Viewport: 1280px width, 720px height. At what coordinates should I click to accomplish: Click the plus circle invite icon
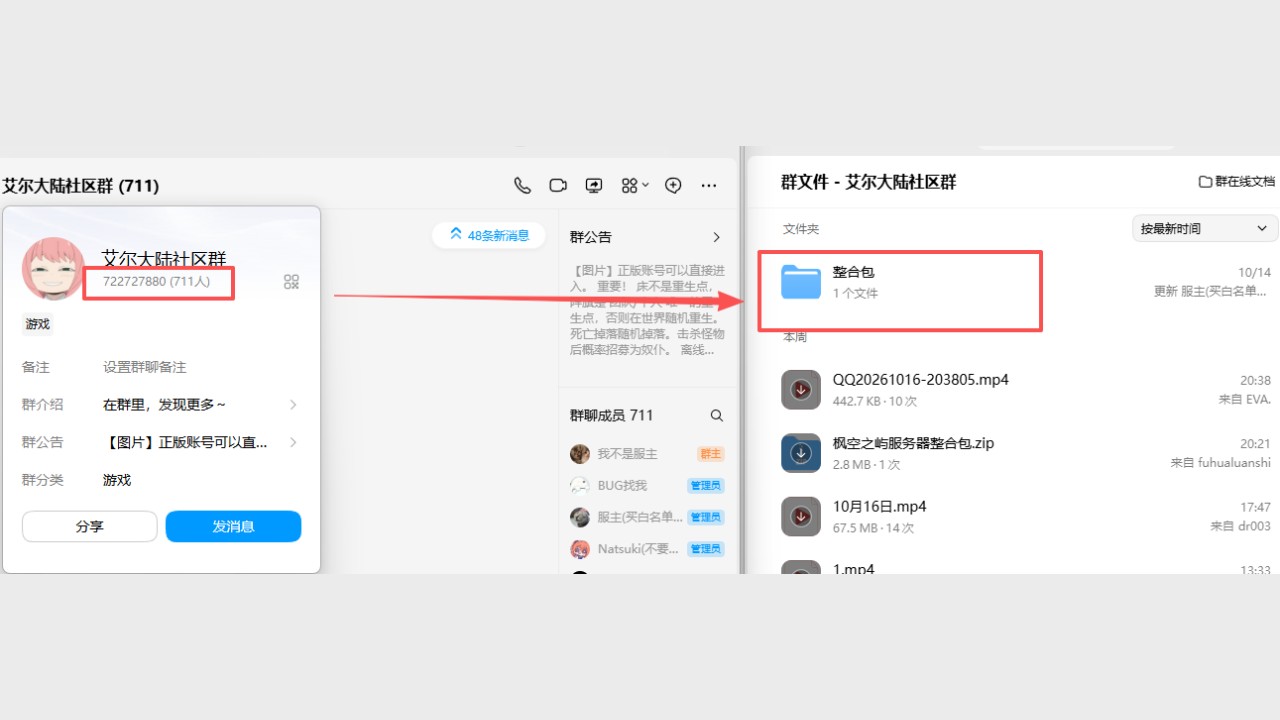click(x=673, y=185)
